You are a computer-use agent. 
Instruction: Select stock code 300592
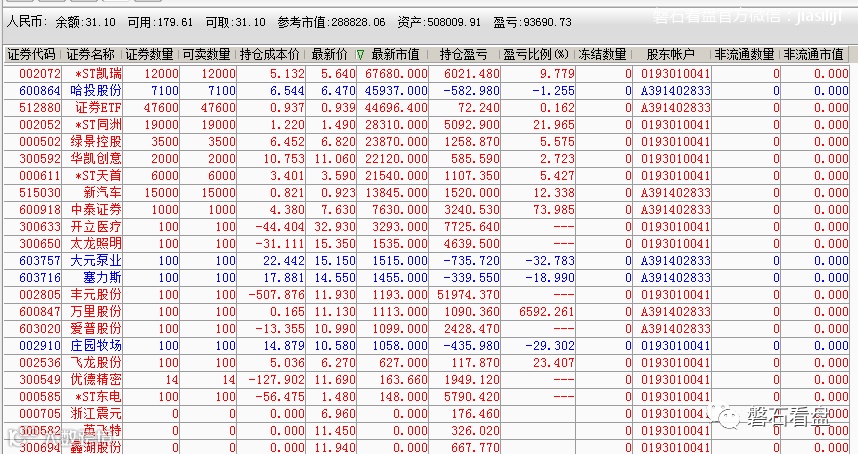click(x=40, y=158)
